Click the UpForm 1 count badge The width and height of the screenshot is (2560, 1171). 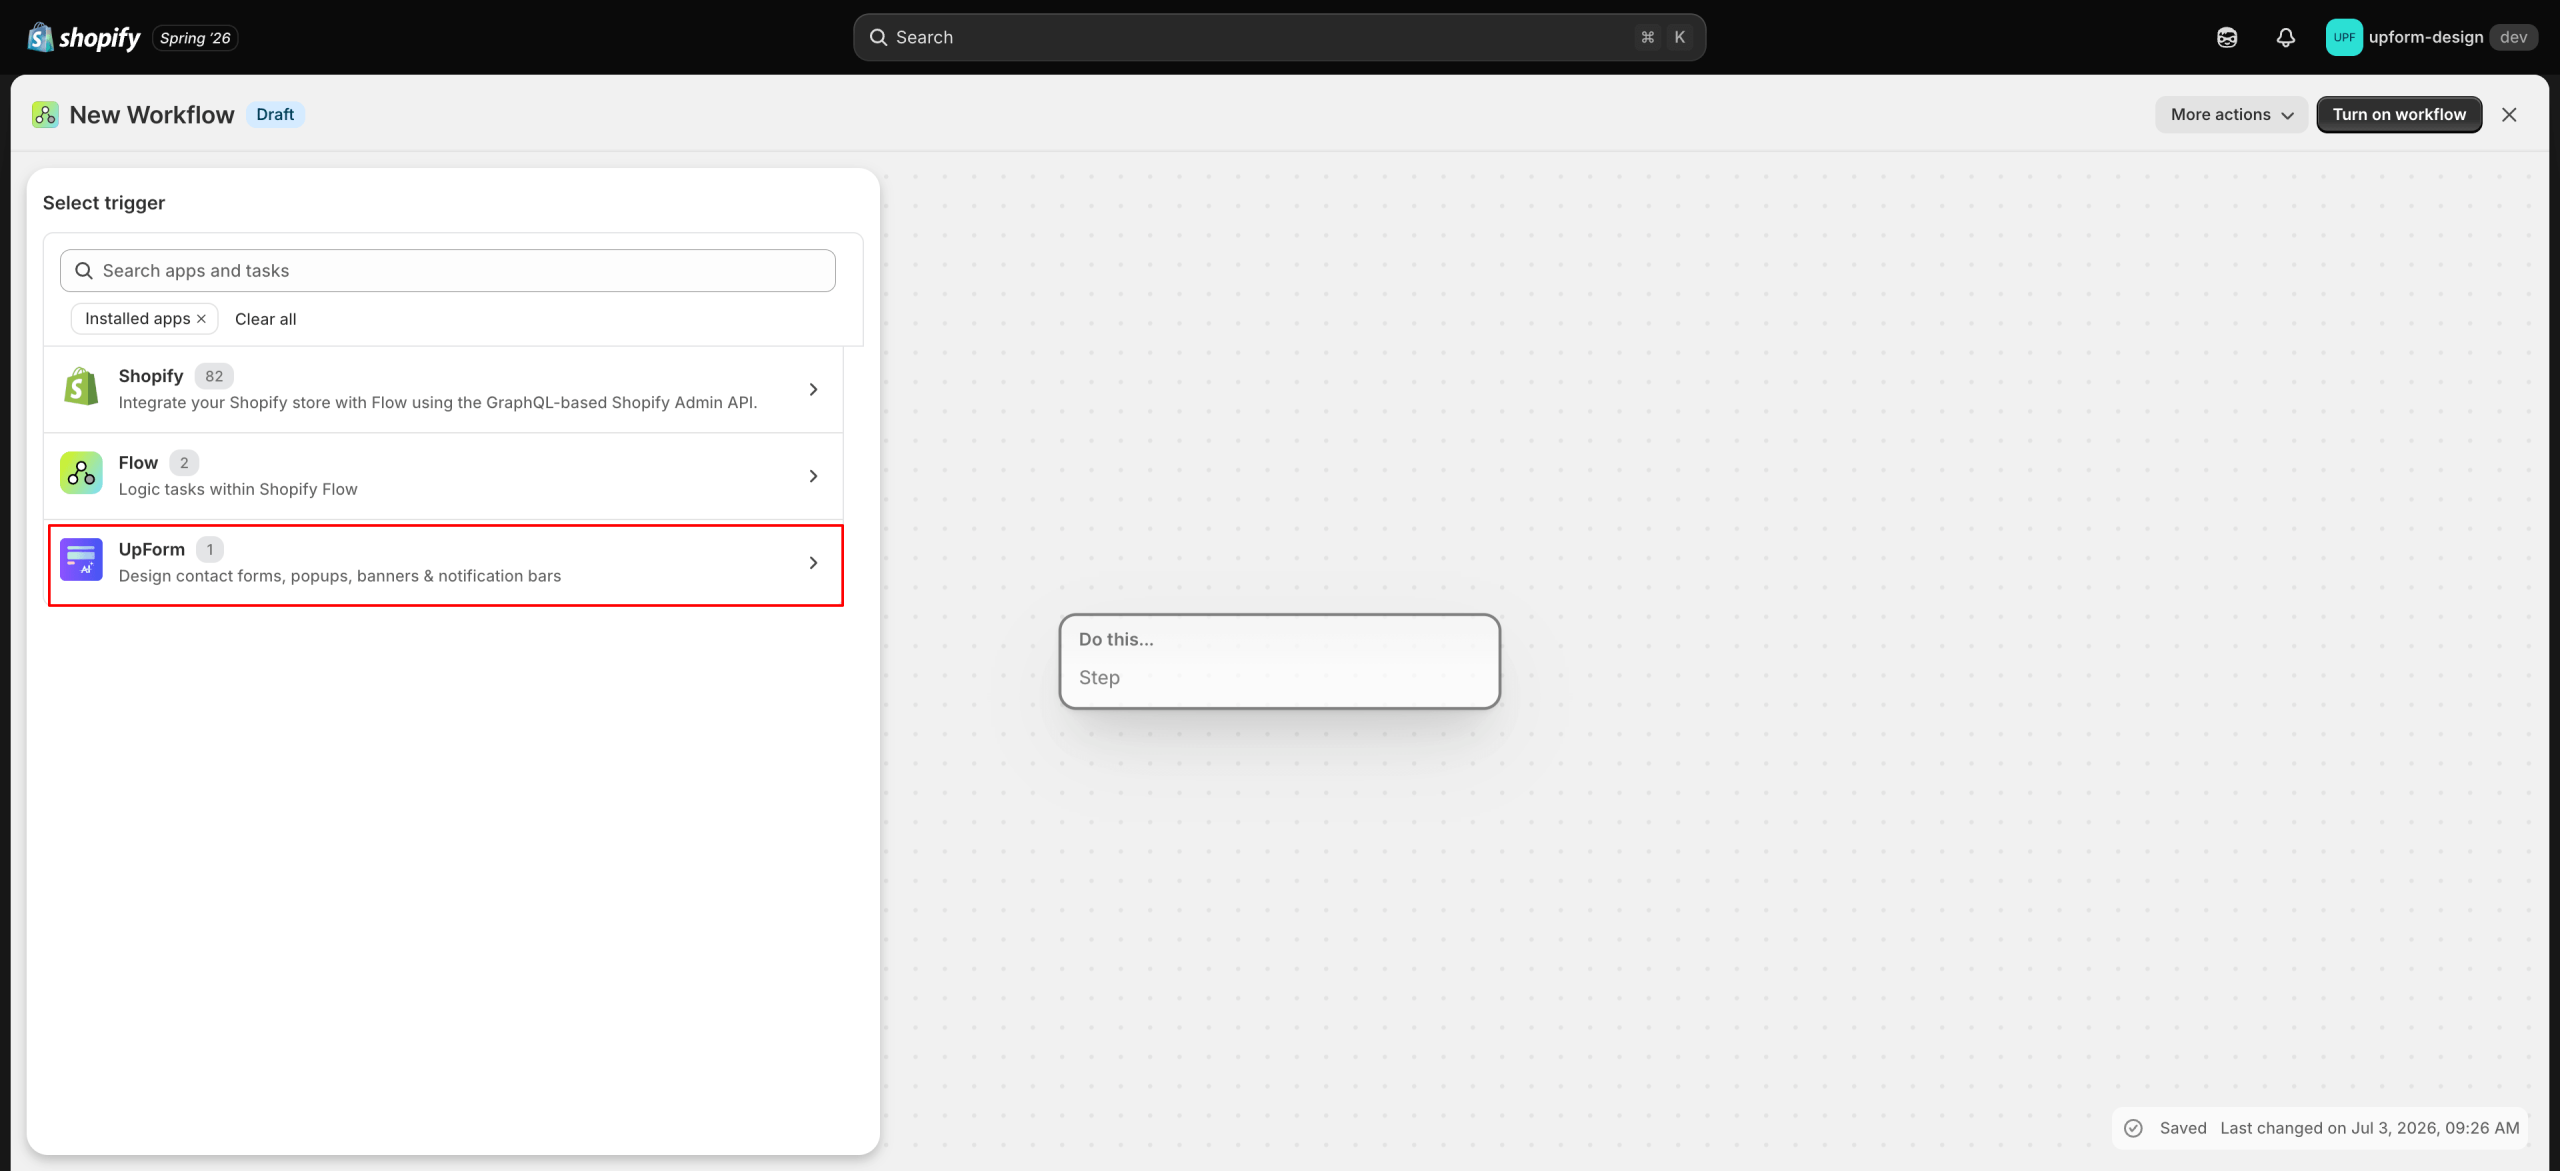point(210,549)
